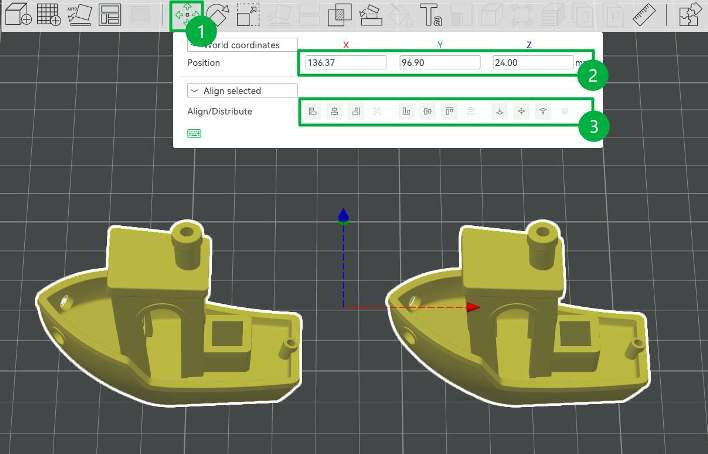Select the Rotate tool icon
The width and height of the screenshot is (708, 454).
tap(218, 14)
